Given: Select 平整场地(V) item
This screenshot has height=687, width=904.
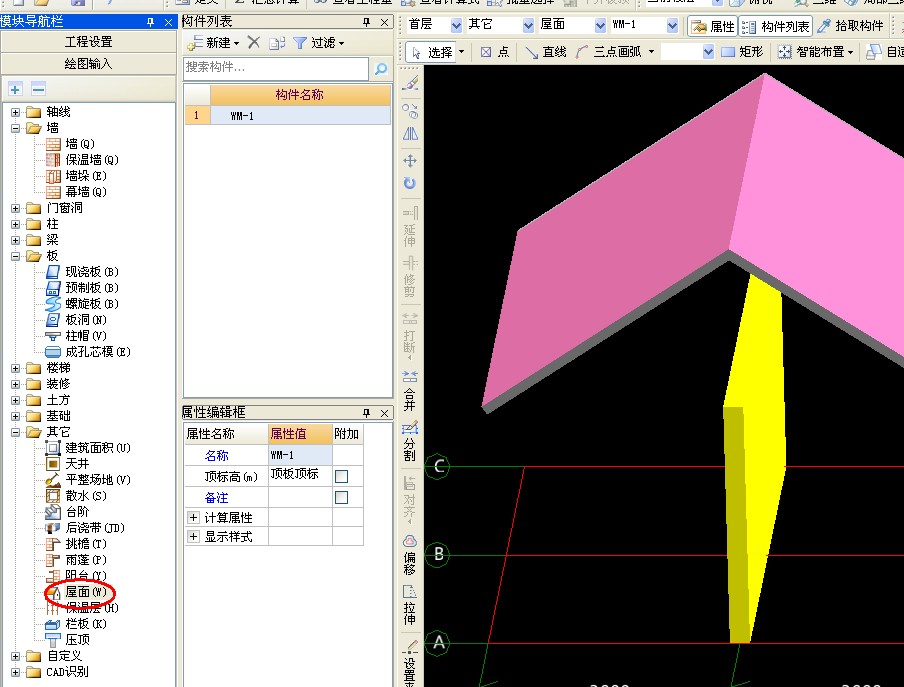Looking at the screenshot, I should [97, 480].
